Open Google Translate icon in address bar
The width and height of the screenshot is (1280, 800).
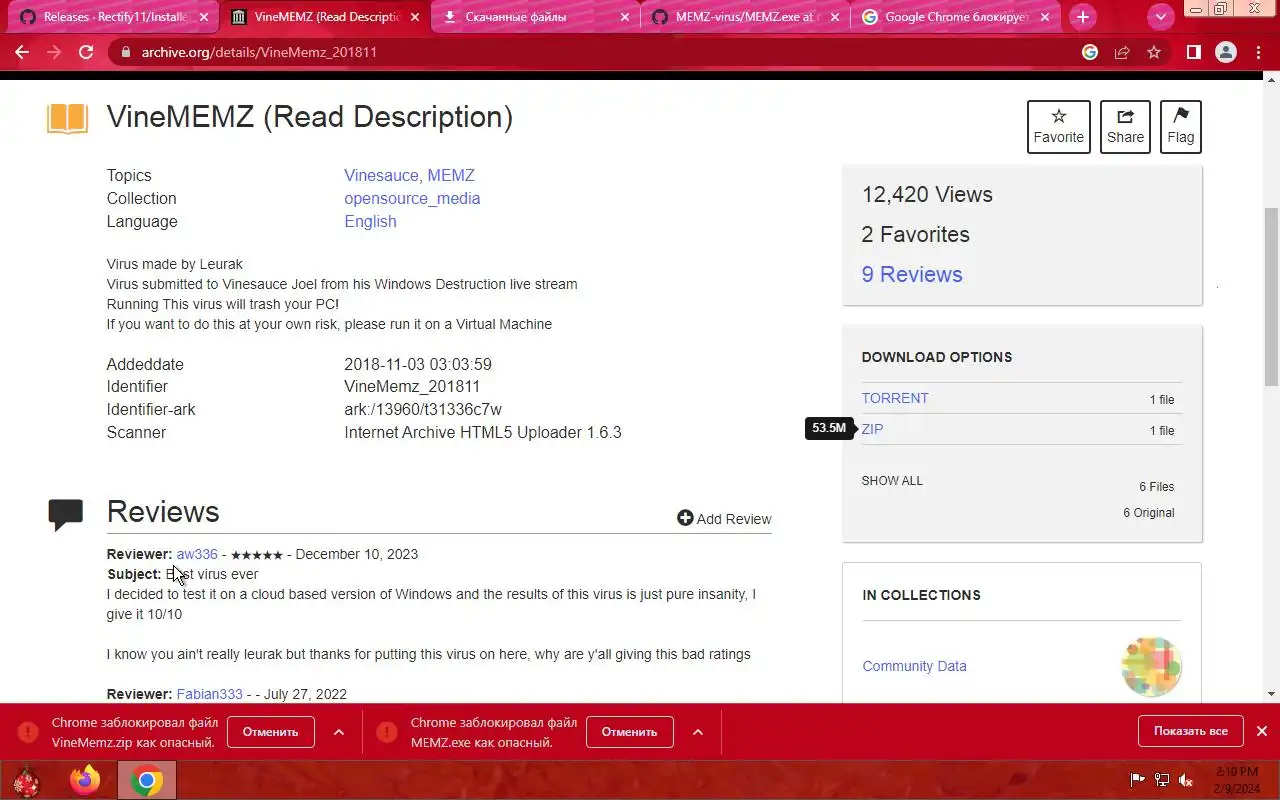1090,52
